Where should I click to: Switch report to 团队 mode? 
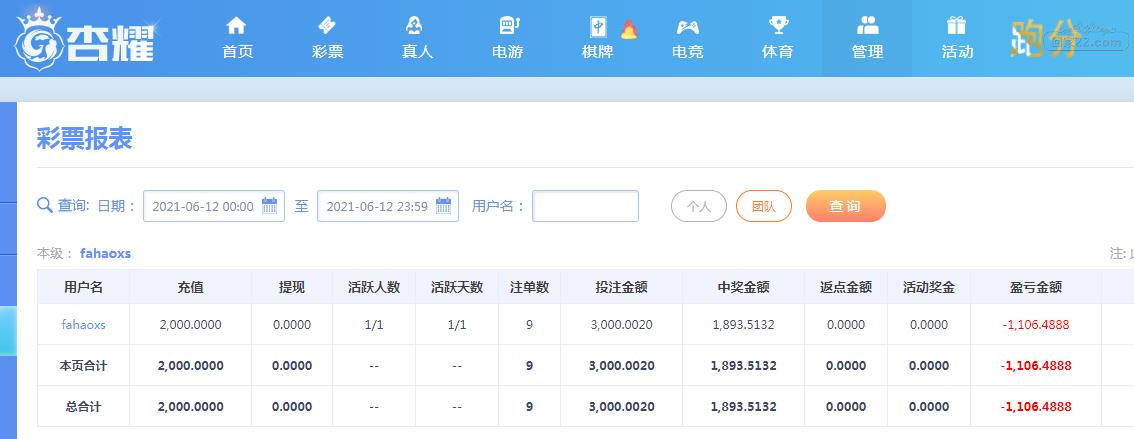(764, 206)
